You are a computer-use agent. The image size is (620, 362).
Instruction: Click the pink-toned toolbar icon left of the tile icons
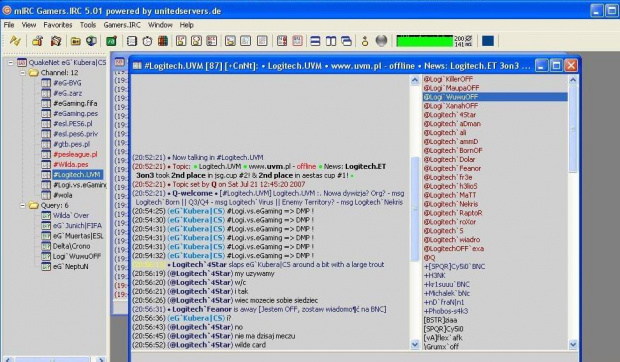[x=297, y=41]
